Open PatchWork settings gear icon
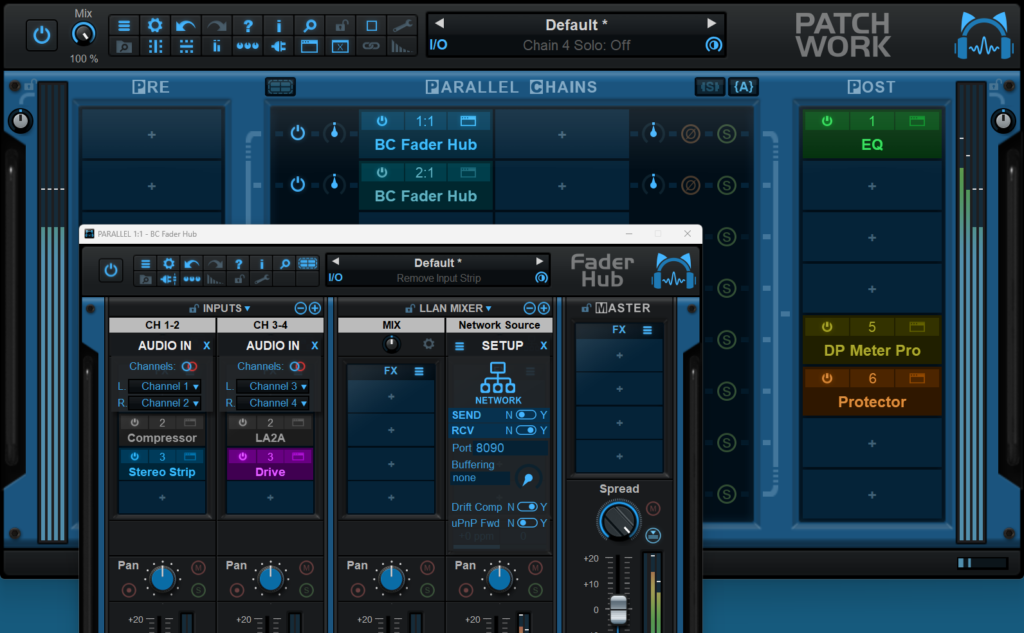 (155, 25)
